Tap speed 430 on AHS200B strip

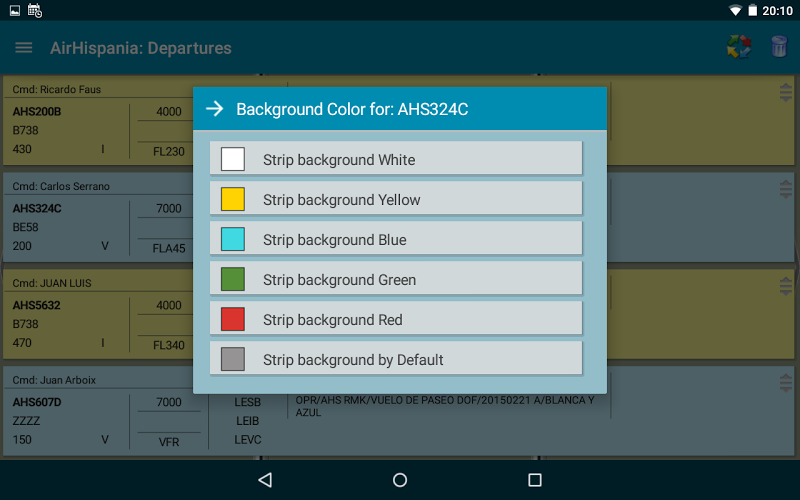point(22,149)
